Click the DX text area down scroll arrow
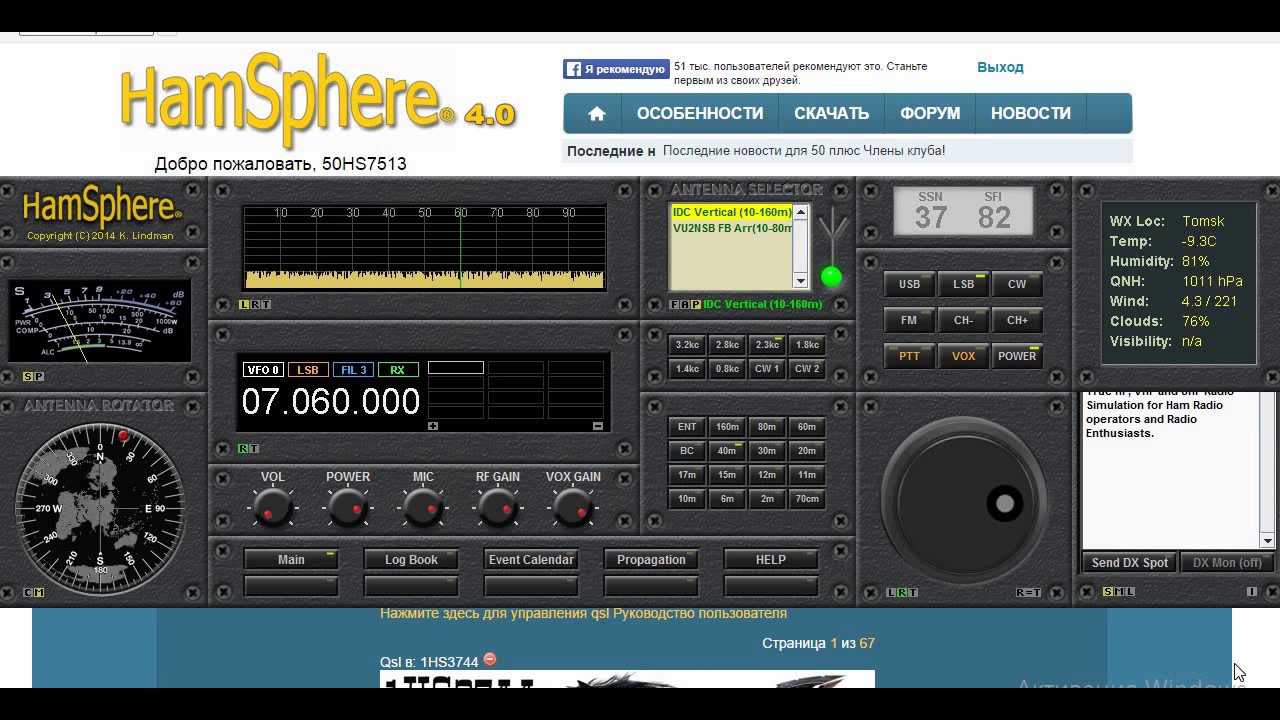 pos(1268,541)
